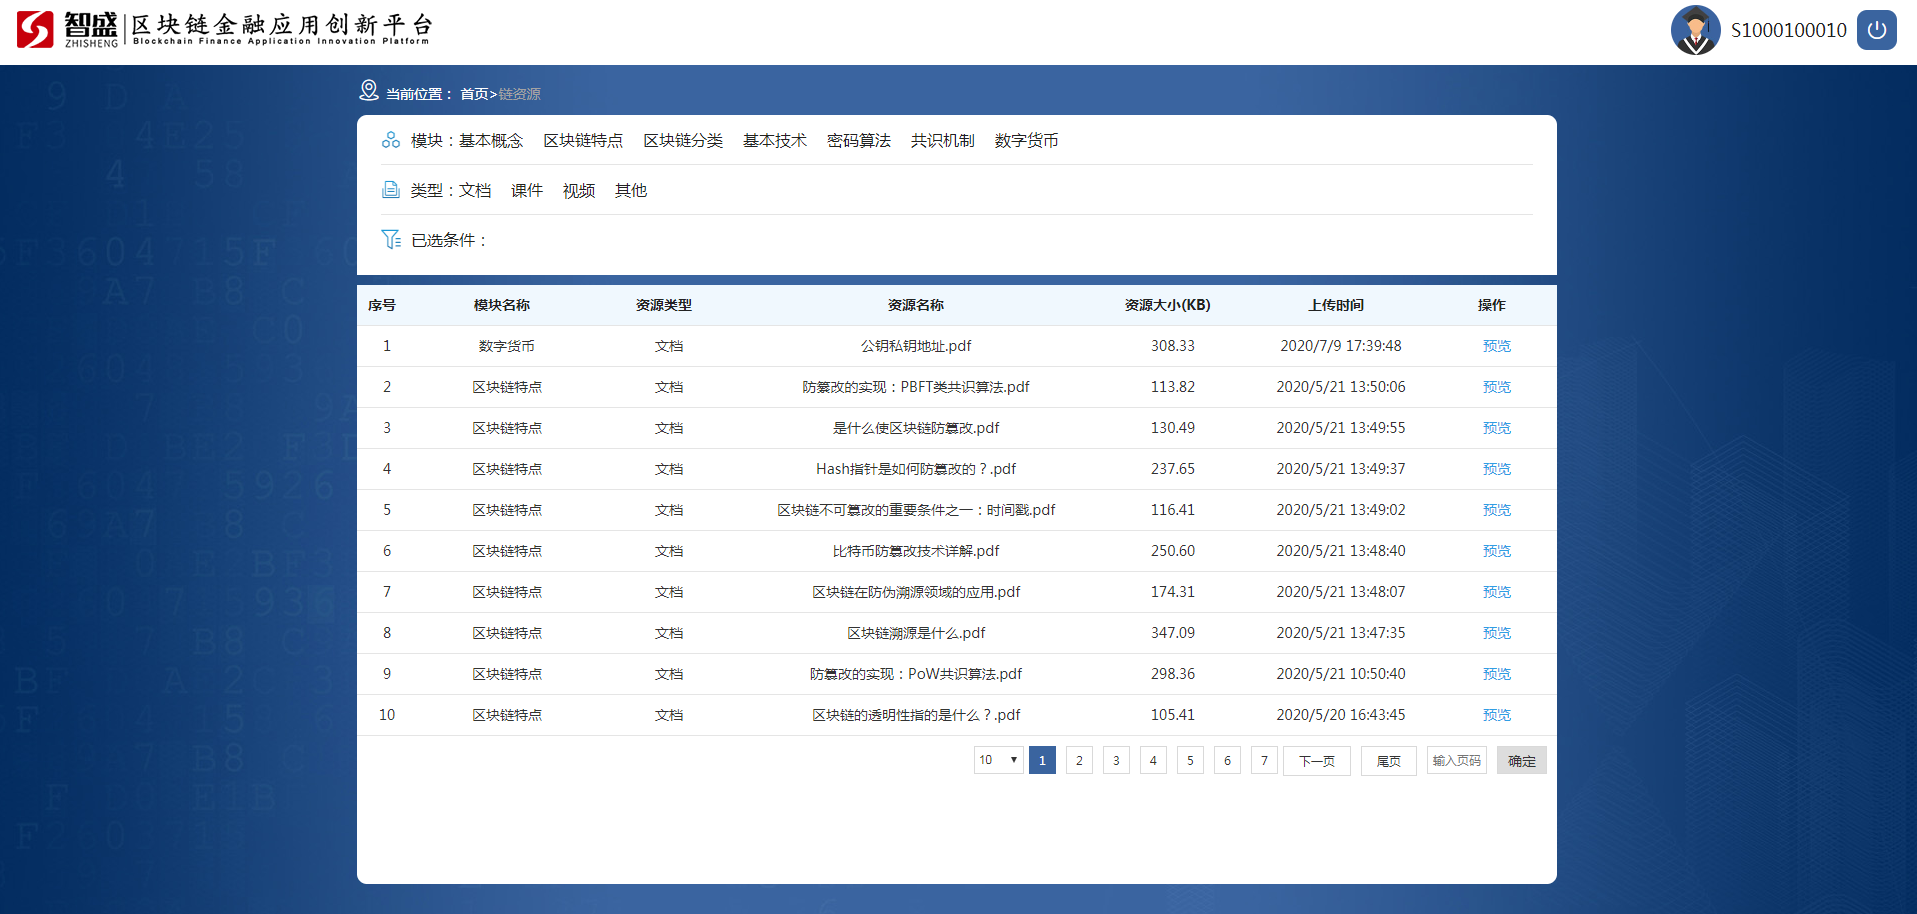The image size is (1917, 914).
Task: Click the power logout icon
Action: pos(1876,30)
